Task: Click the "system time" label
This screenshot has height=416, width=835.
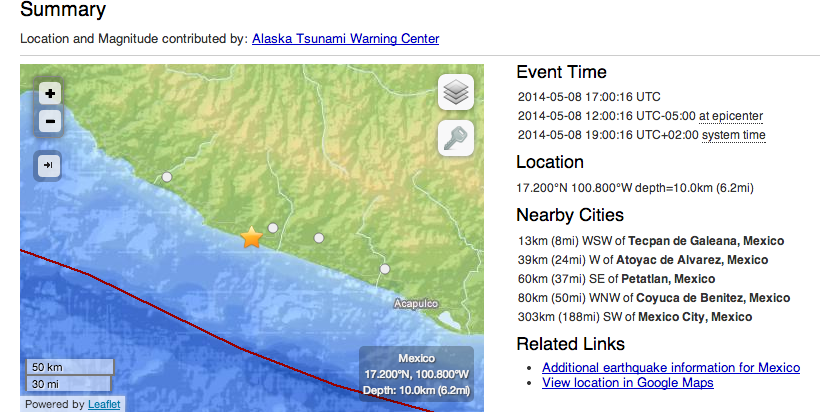Action: pos(733,135)
